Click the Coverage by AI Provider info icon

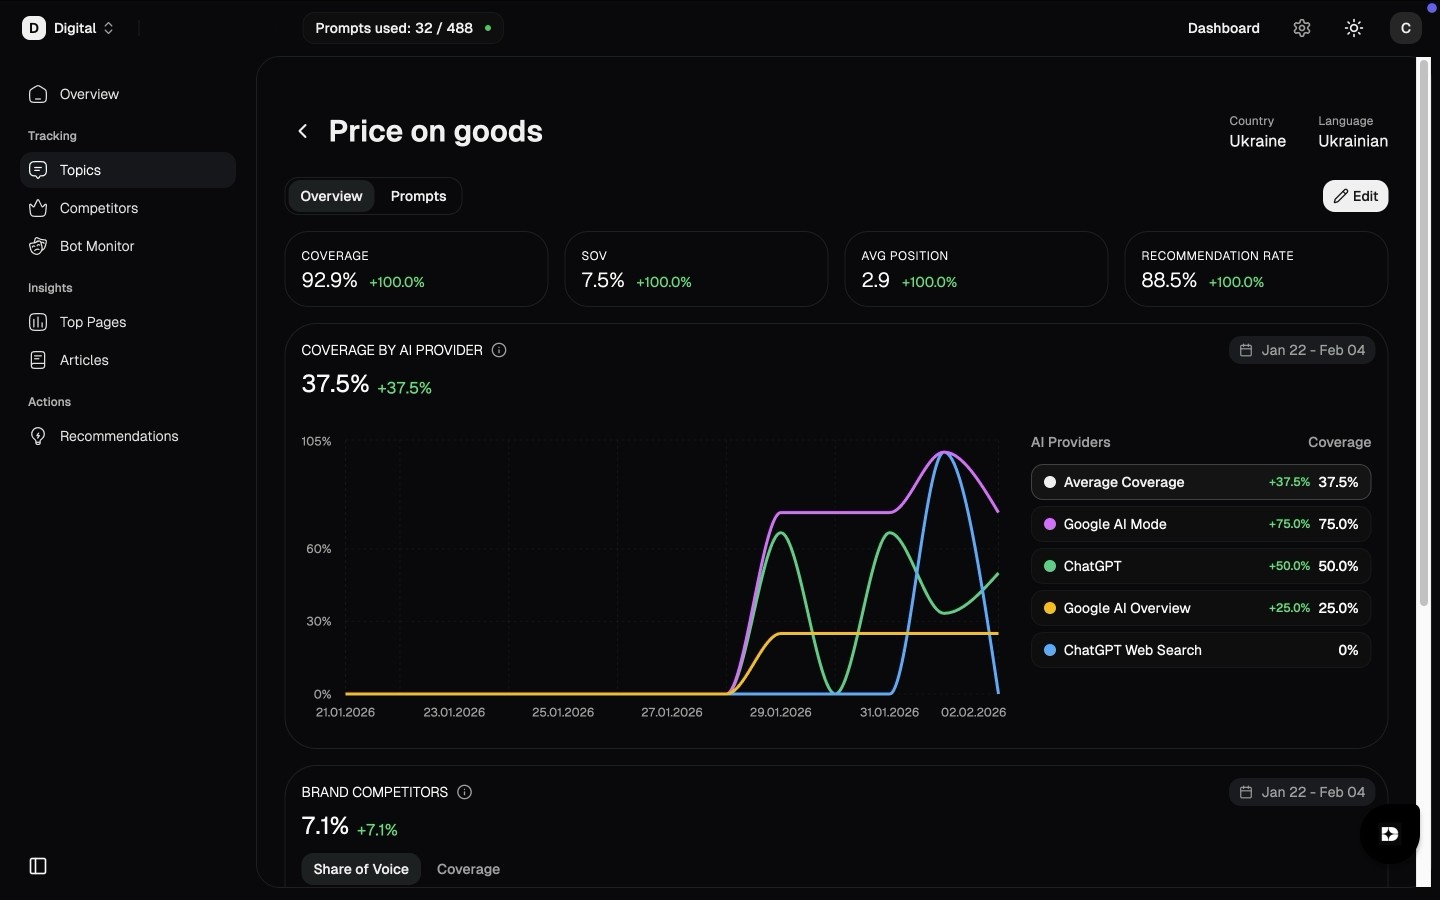coord(498,350)
